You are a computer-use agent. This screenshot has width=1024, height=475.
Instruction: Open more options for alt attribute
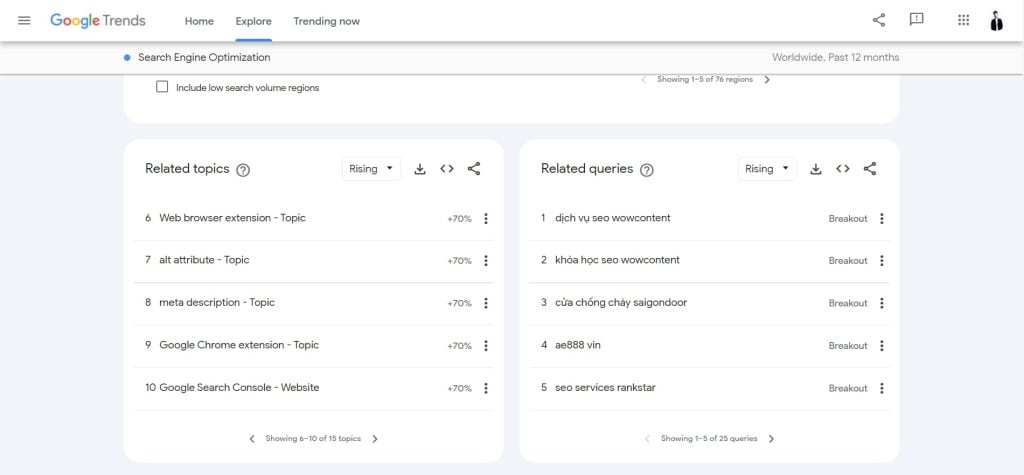(485, 261)
